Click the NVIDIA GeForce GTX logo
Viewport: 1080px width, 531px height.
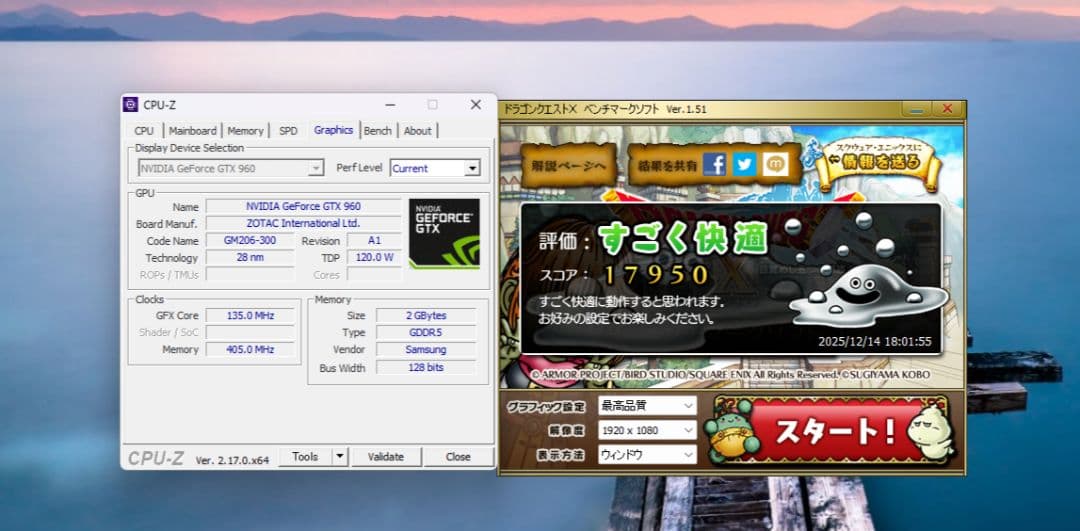pyautogui.click(x=444, y=233)
